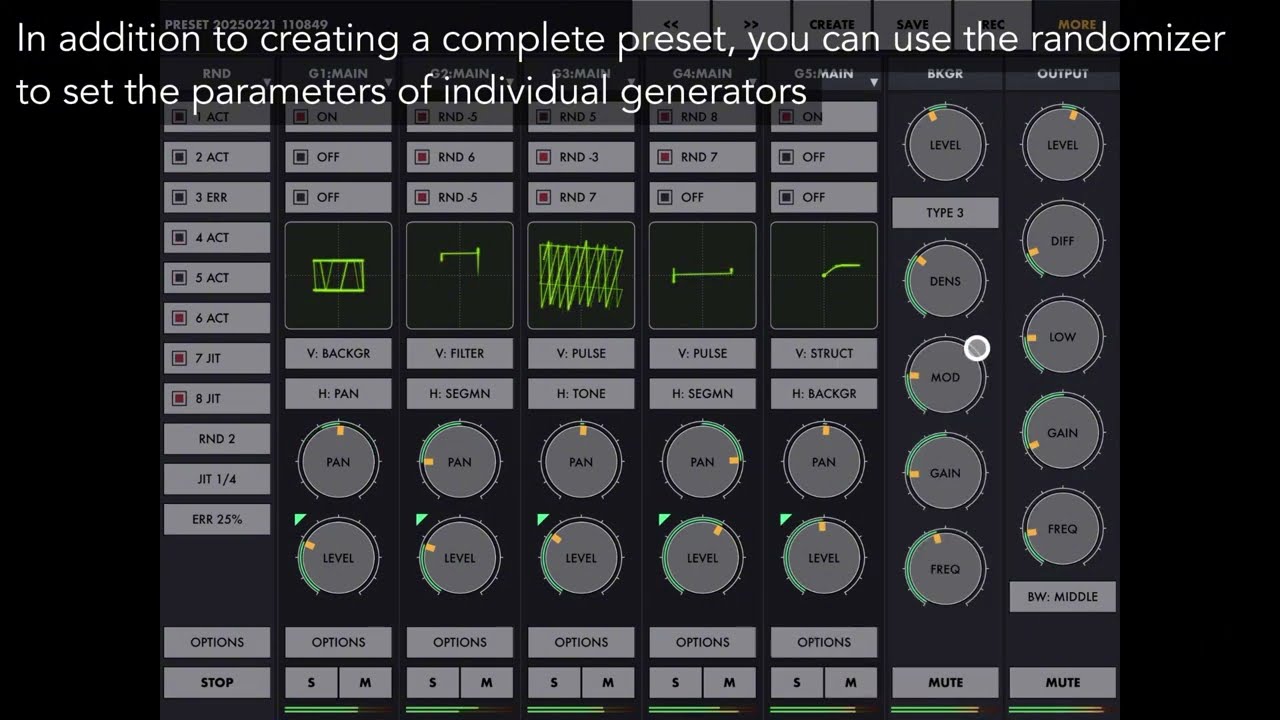The image size is (1280, 720).
Task: Open the G2 waveform display above V: FILTER
Action: [x=460, y=275]
